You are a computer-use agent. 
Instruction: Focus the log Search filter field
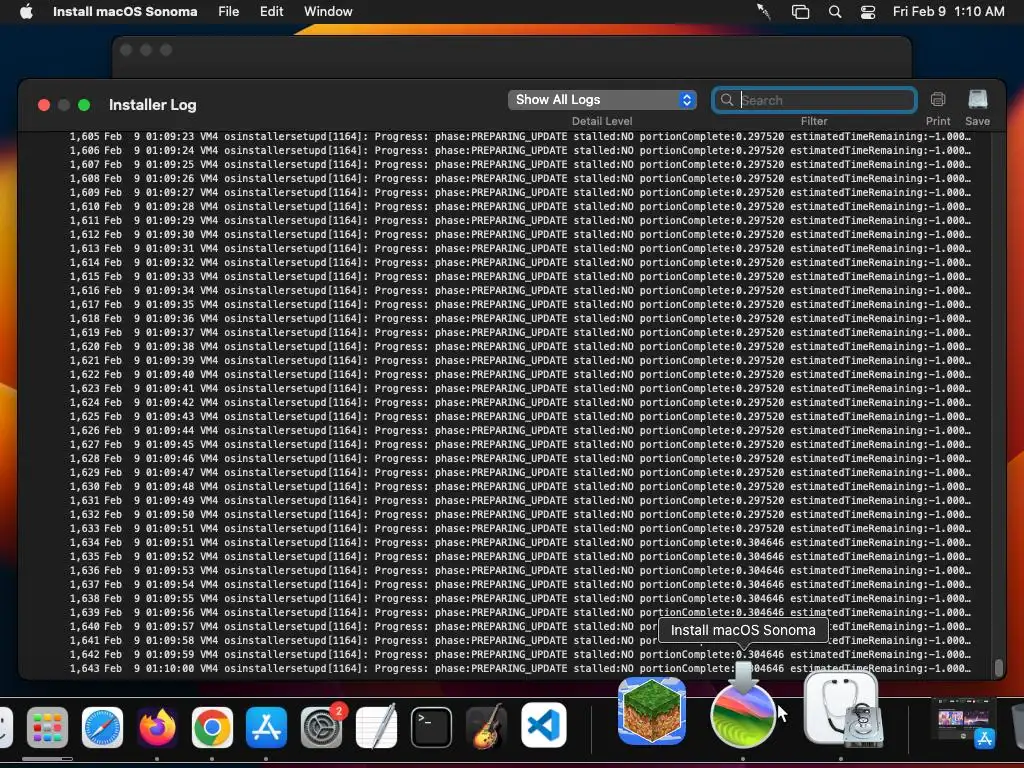click(x=814, y=100)
